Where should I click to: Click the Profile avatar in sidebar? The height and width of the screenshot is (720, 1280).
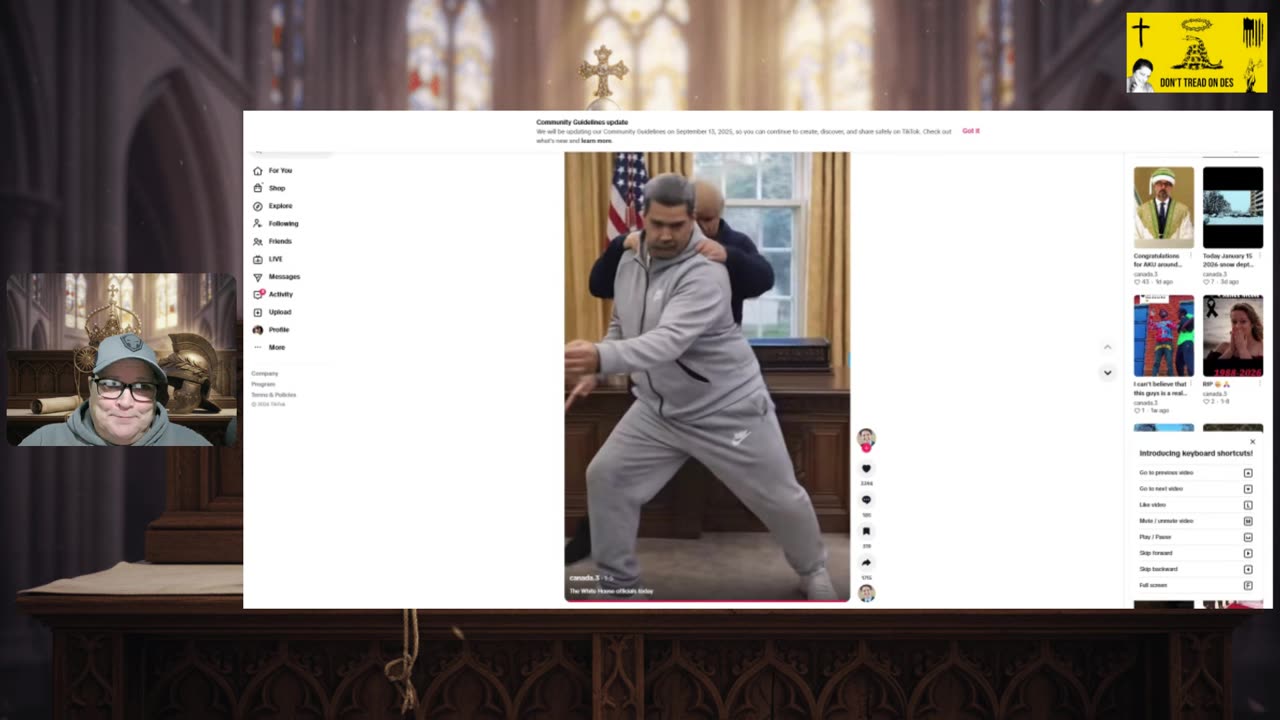257,330
